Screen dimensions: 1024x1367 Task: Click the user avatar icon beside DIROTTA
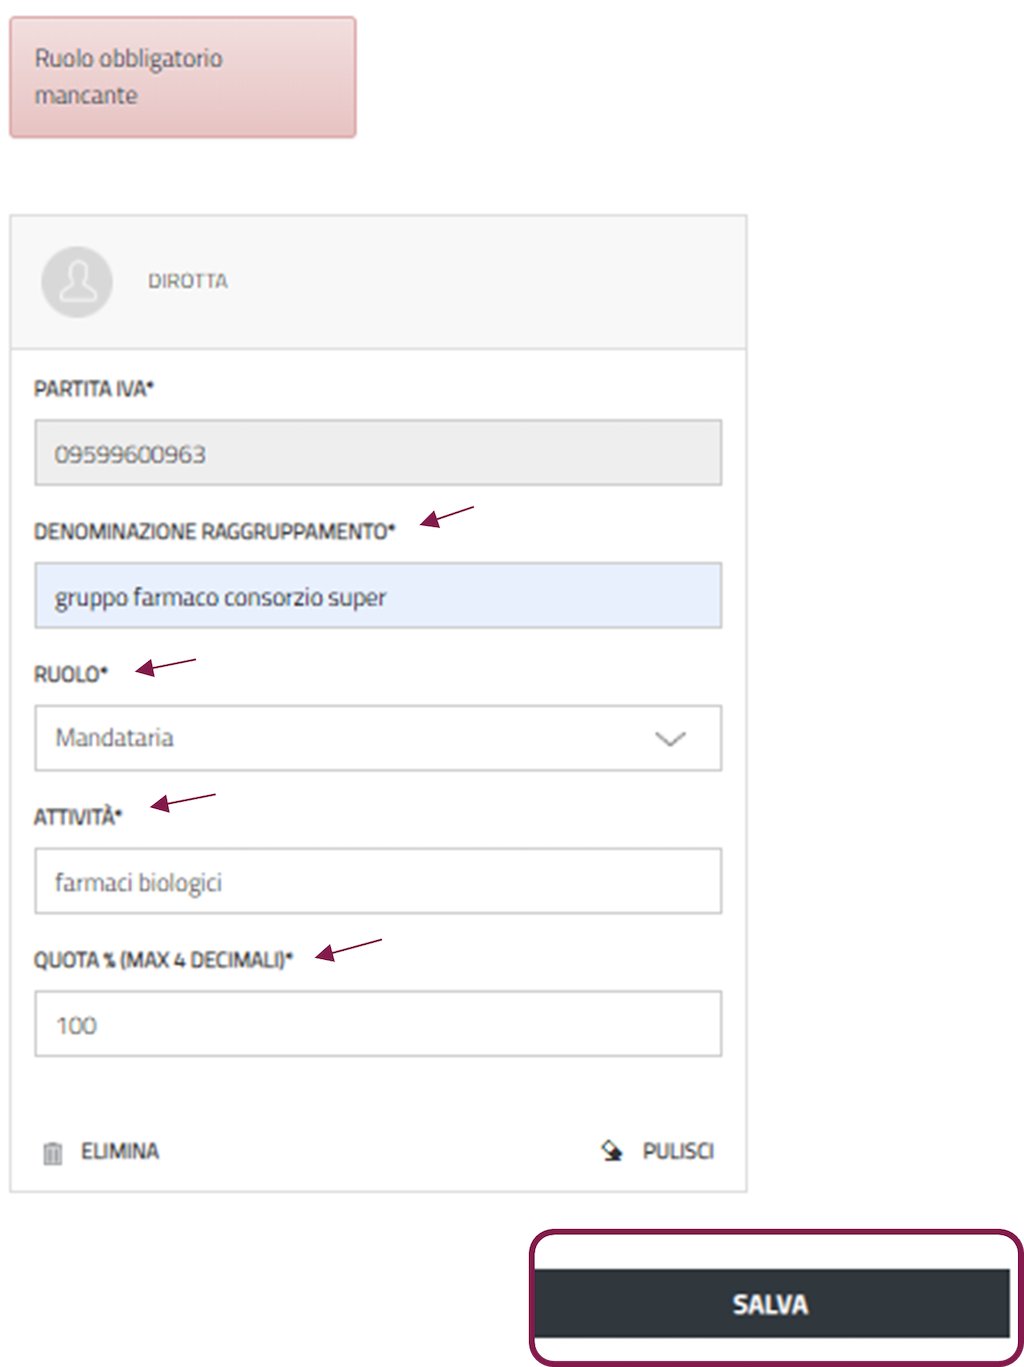coord(77,282)
